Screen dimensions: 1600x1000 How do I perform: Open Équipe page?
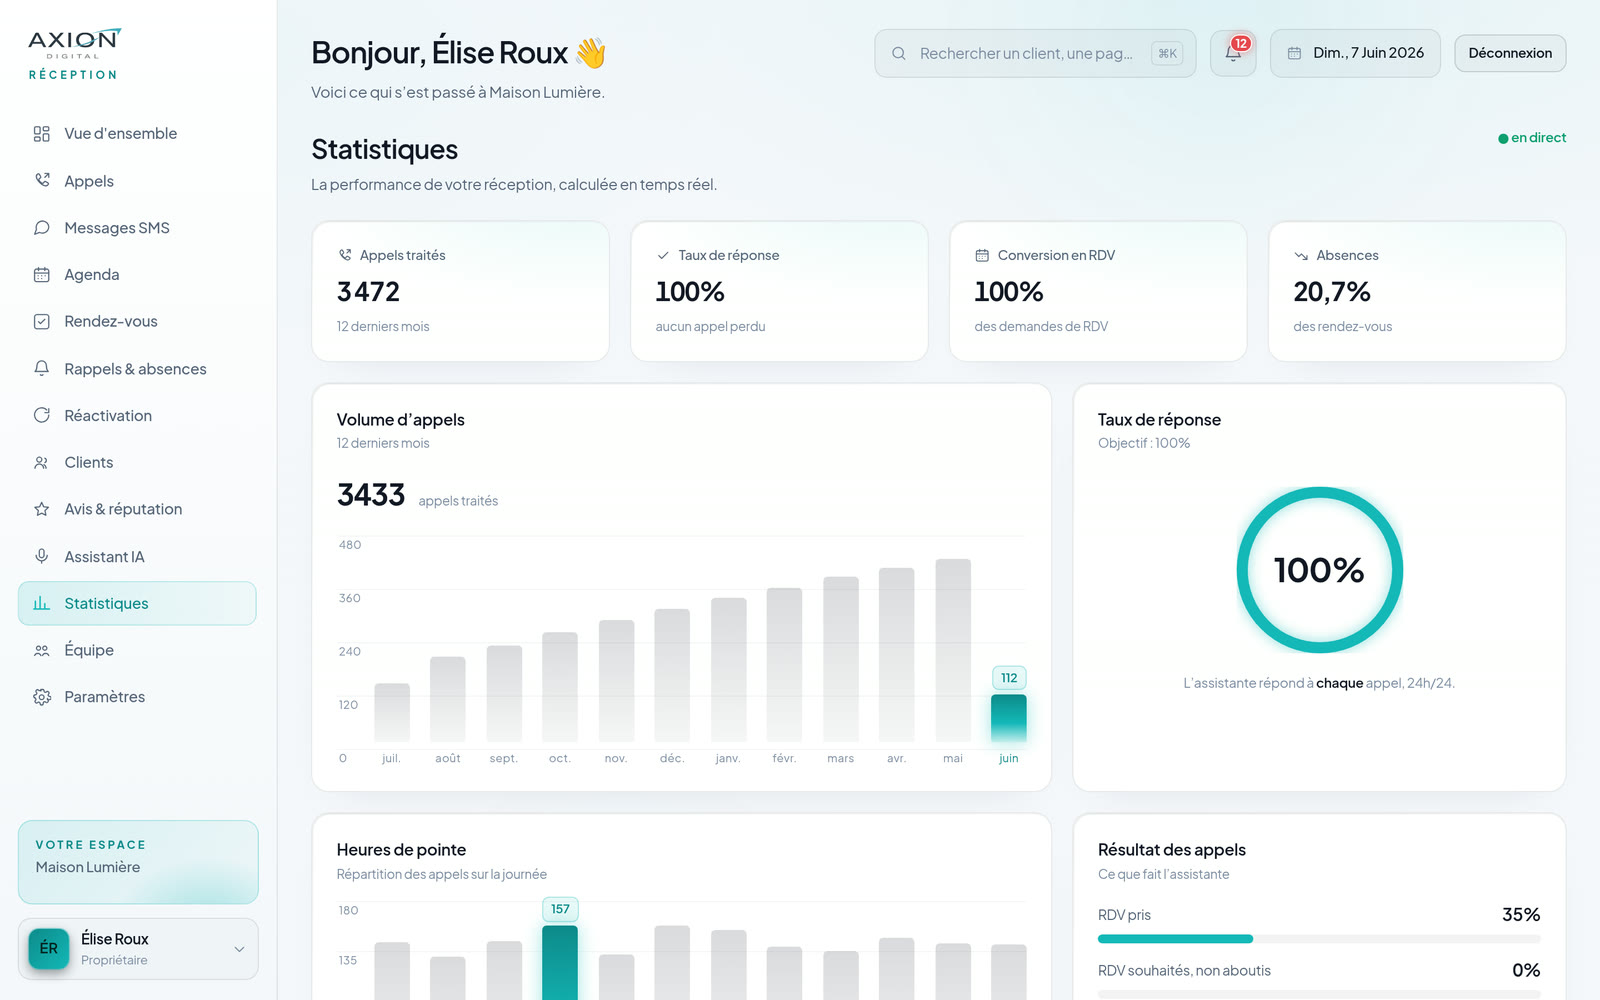pos(137,650)
